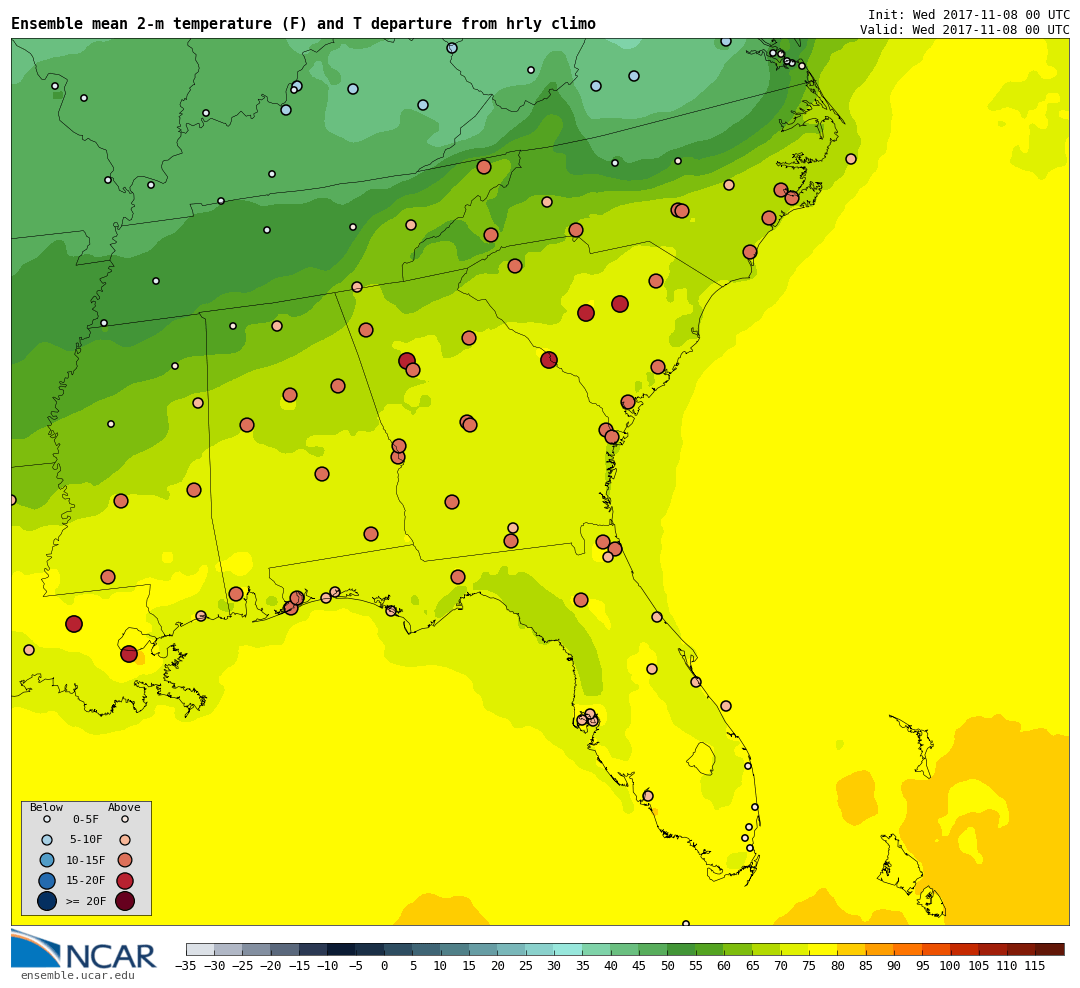Click the colorbar tick label "-35"
Image resolution: width=1080 pixels, height=988 pixels.
[x=186, y=966]
